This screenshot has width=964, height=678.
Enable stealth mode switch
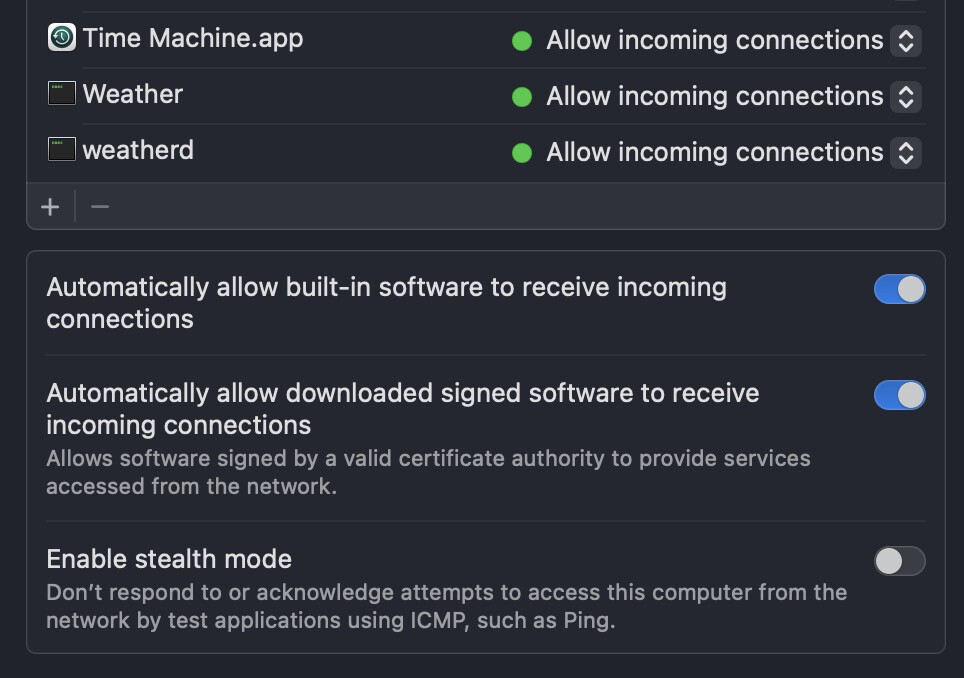899,561
